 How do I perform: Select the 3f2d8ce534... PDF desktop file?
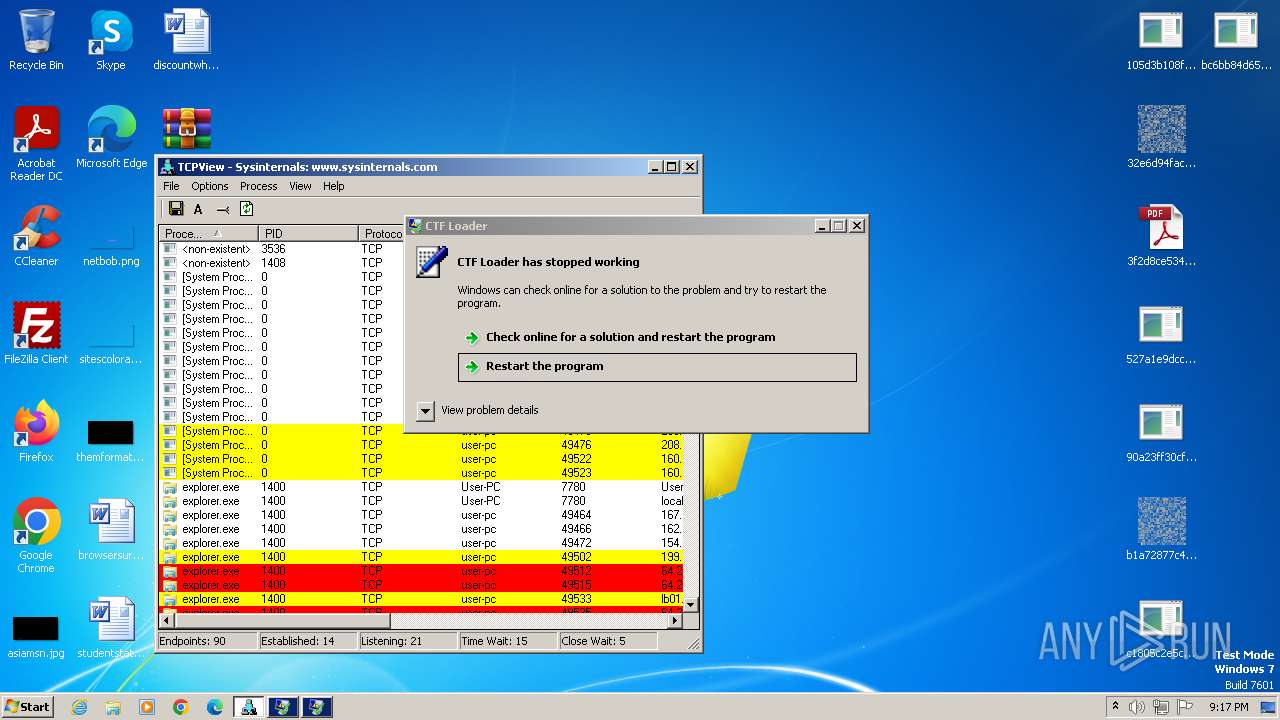1161,236
